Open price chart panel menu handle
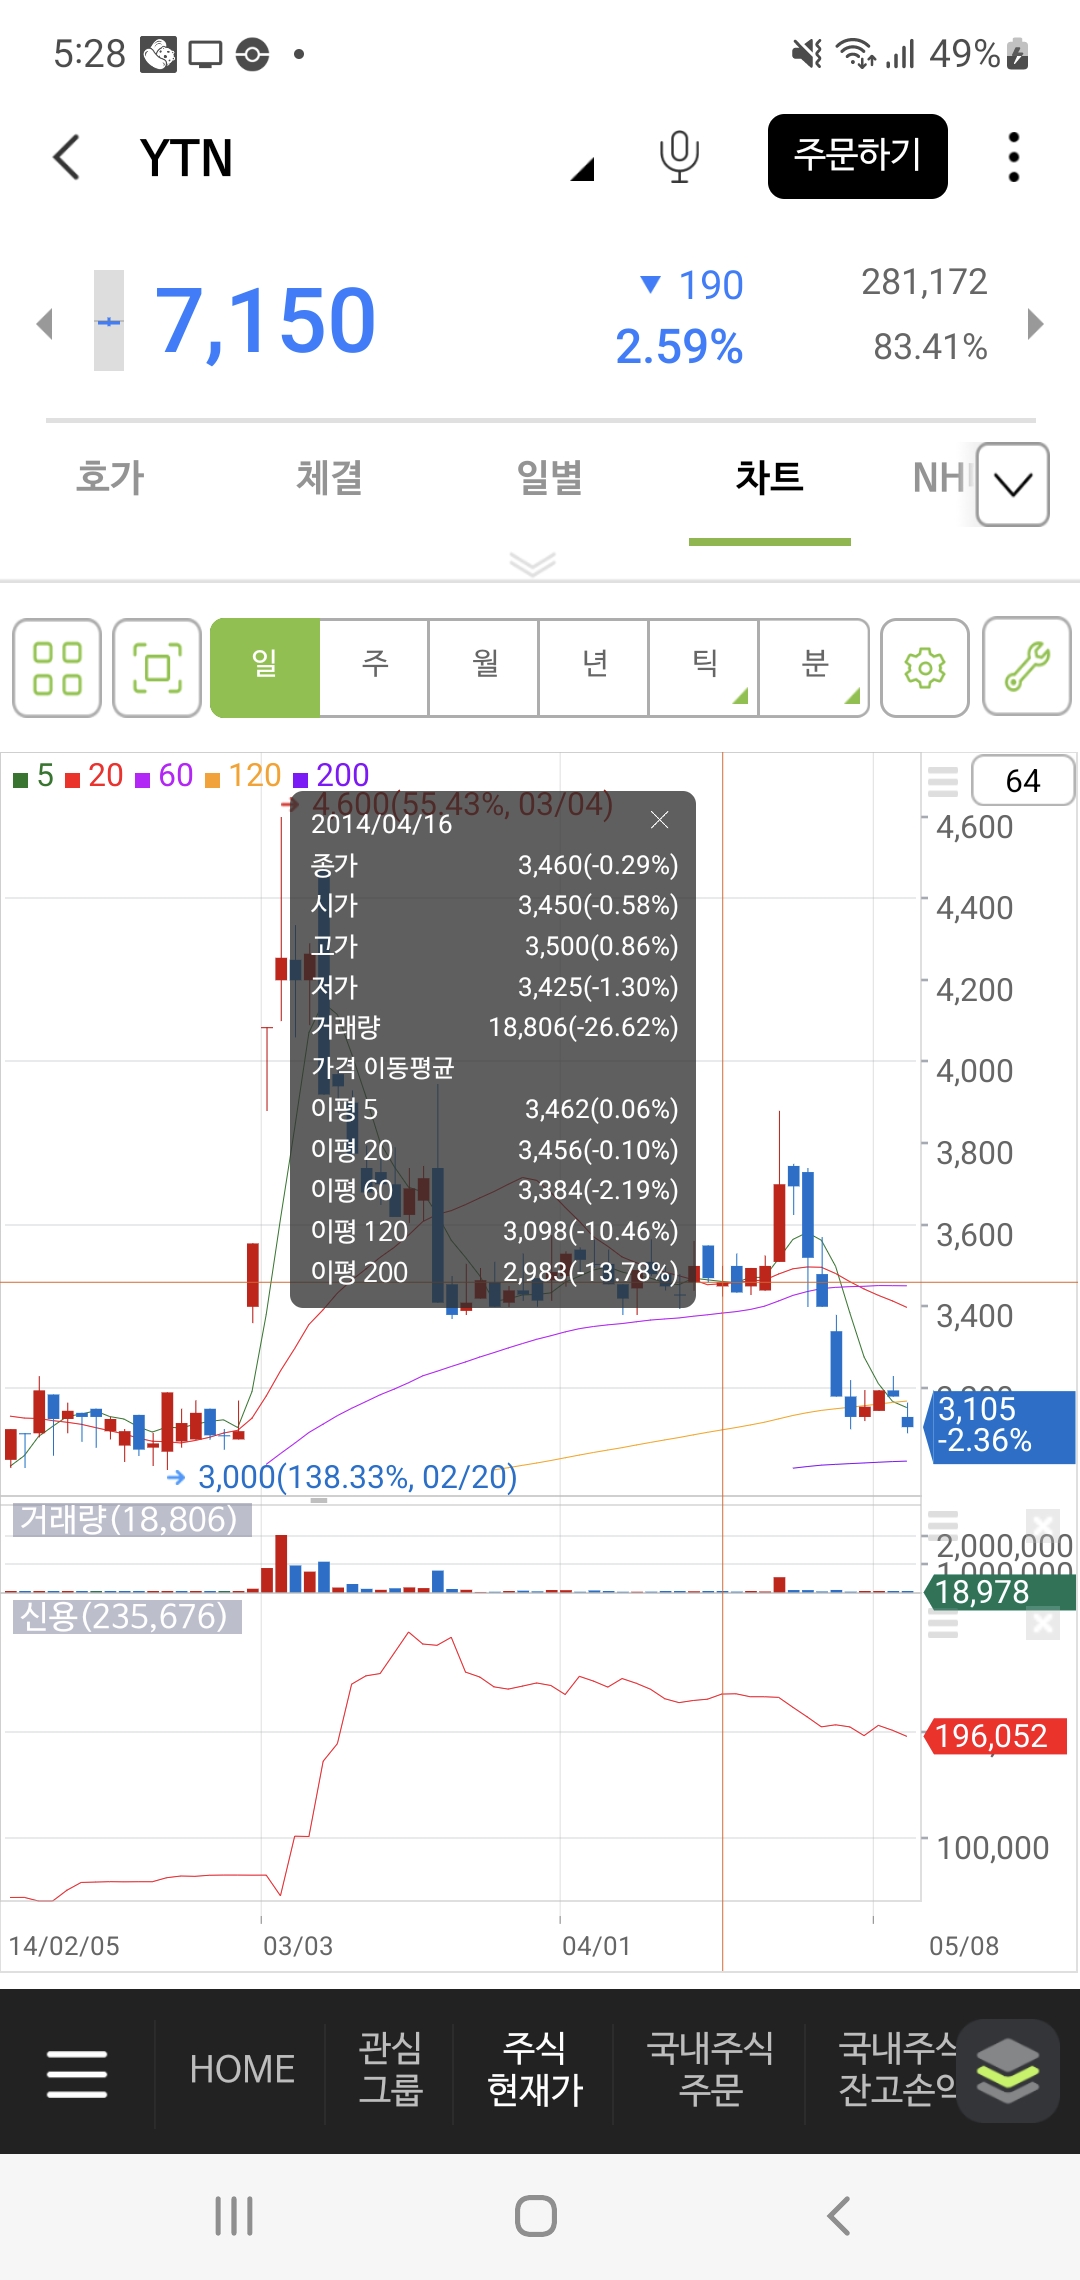This screenshot has width=1080, height=2280. (x=943, y=781)
